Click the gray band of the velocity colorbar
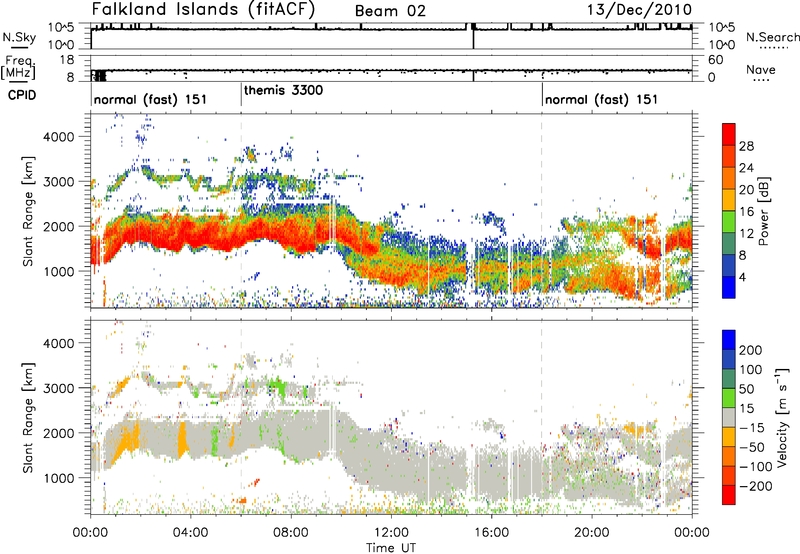The width and height of the screenshot is (800, 554). (x=729, y=418)
